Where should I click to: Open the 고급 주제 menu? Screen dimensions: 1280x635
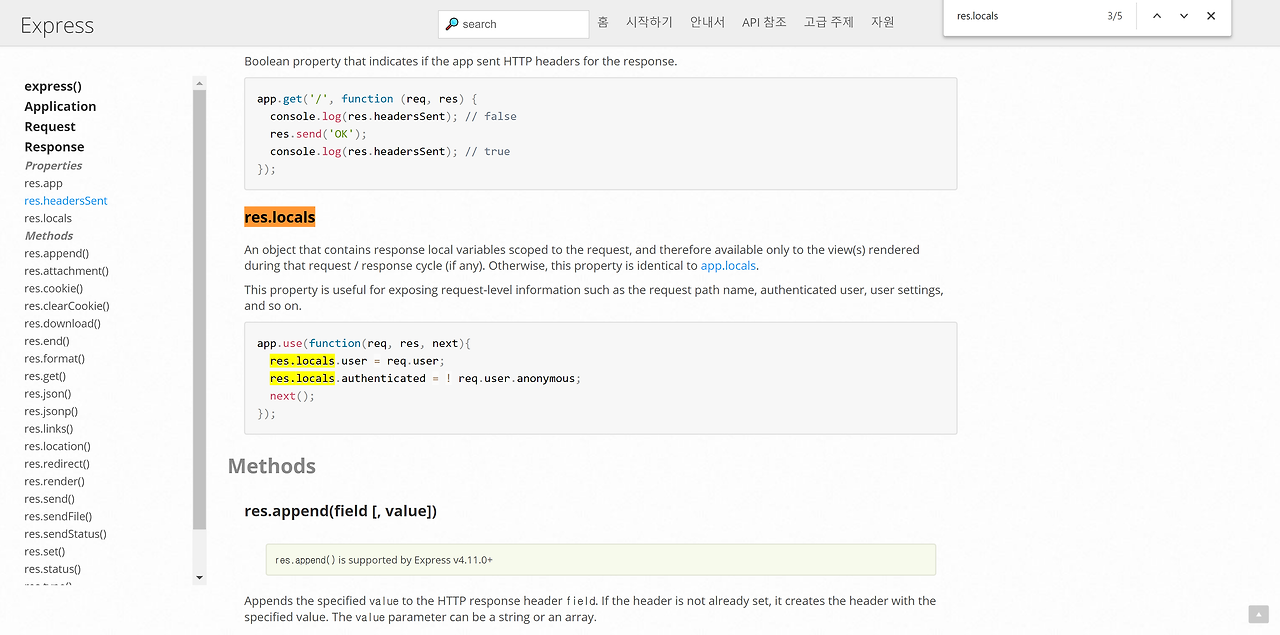pyautogui.click(x=829, y=22)
